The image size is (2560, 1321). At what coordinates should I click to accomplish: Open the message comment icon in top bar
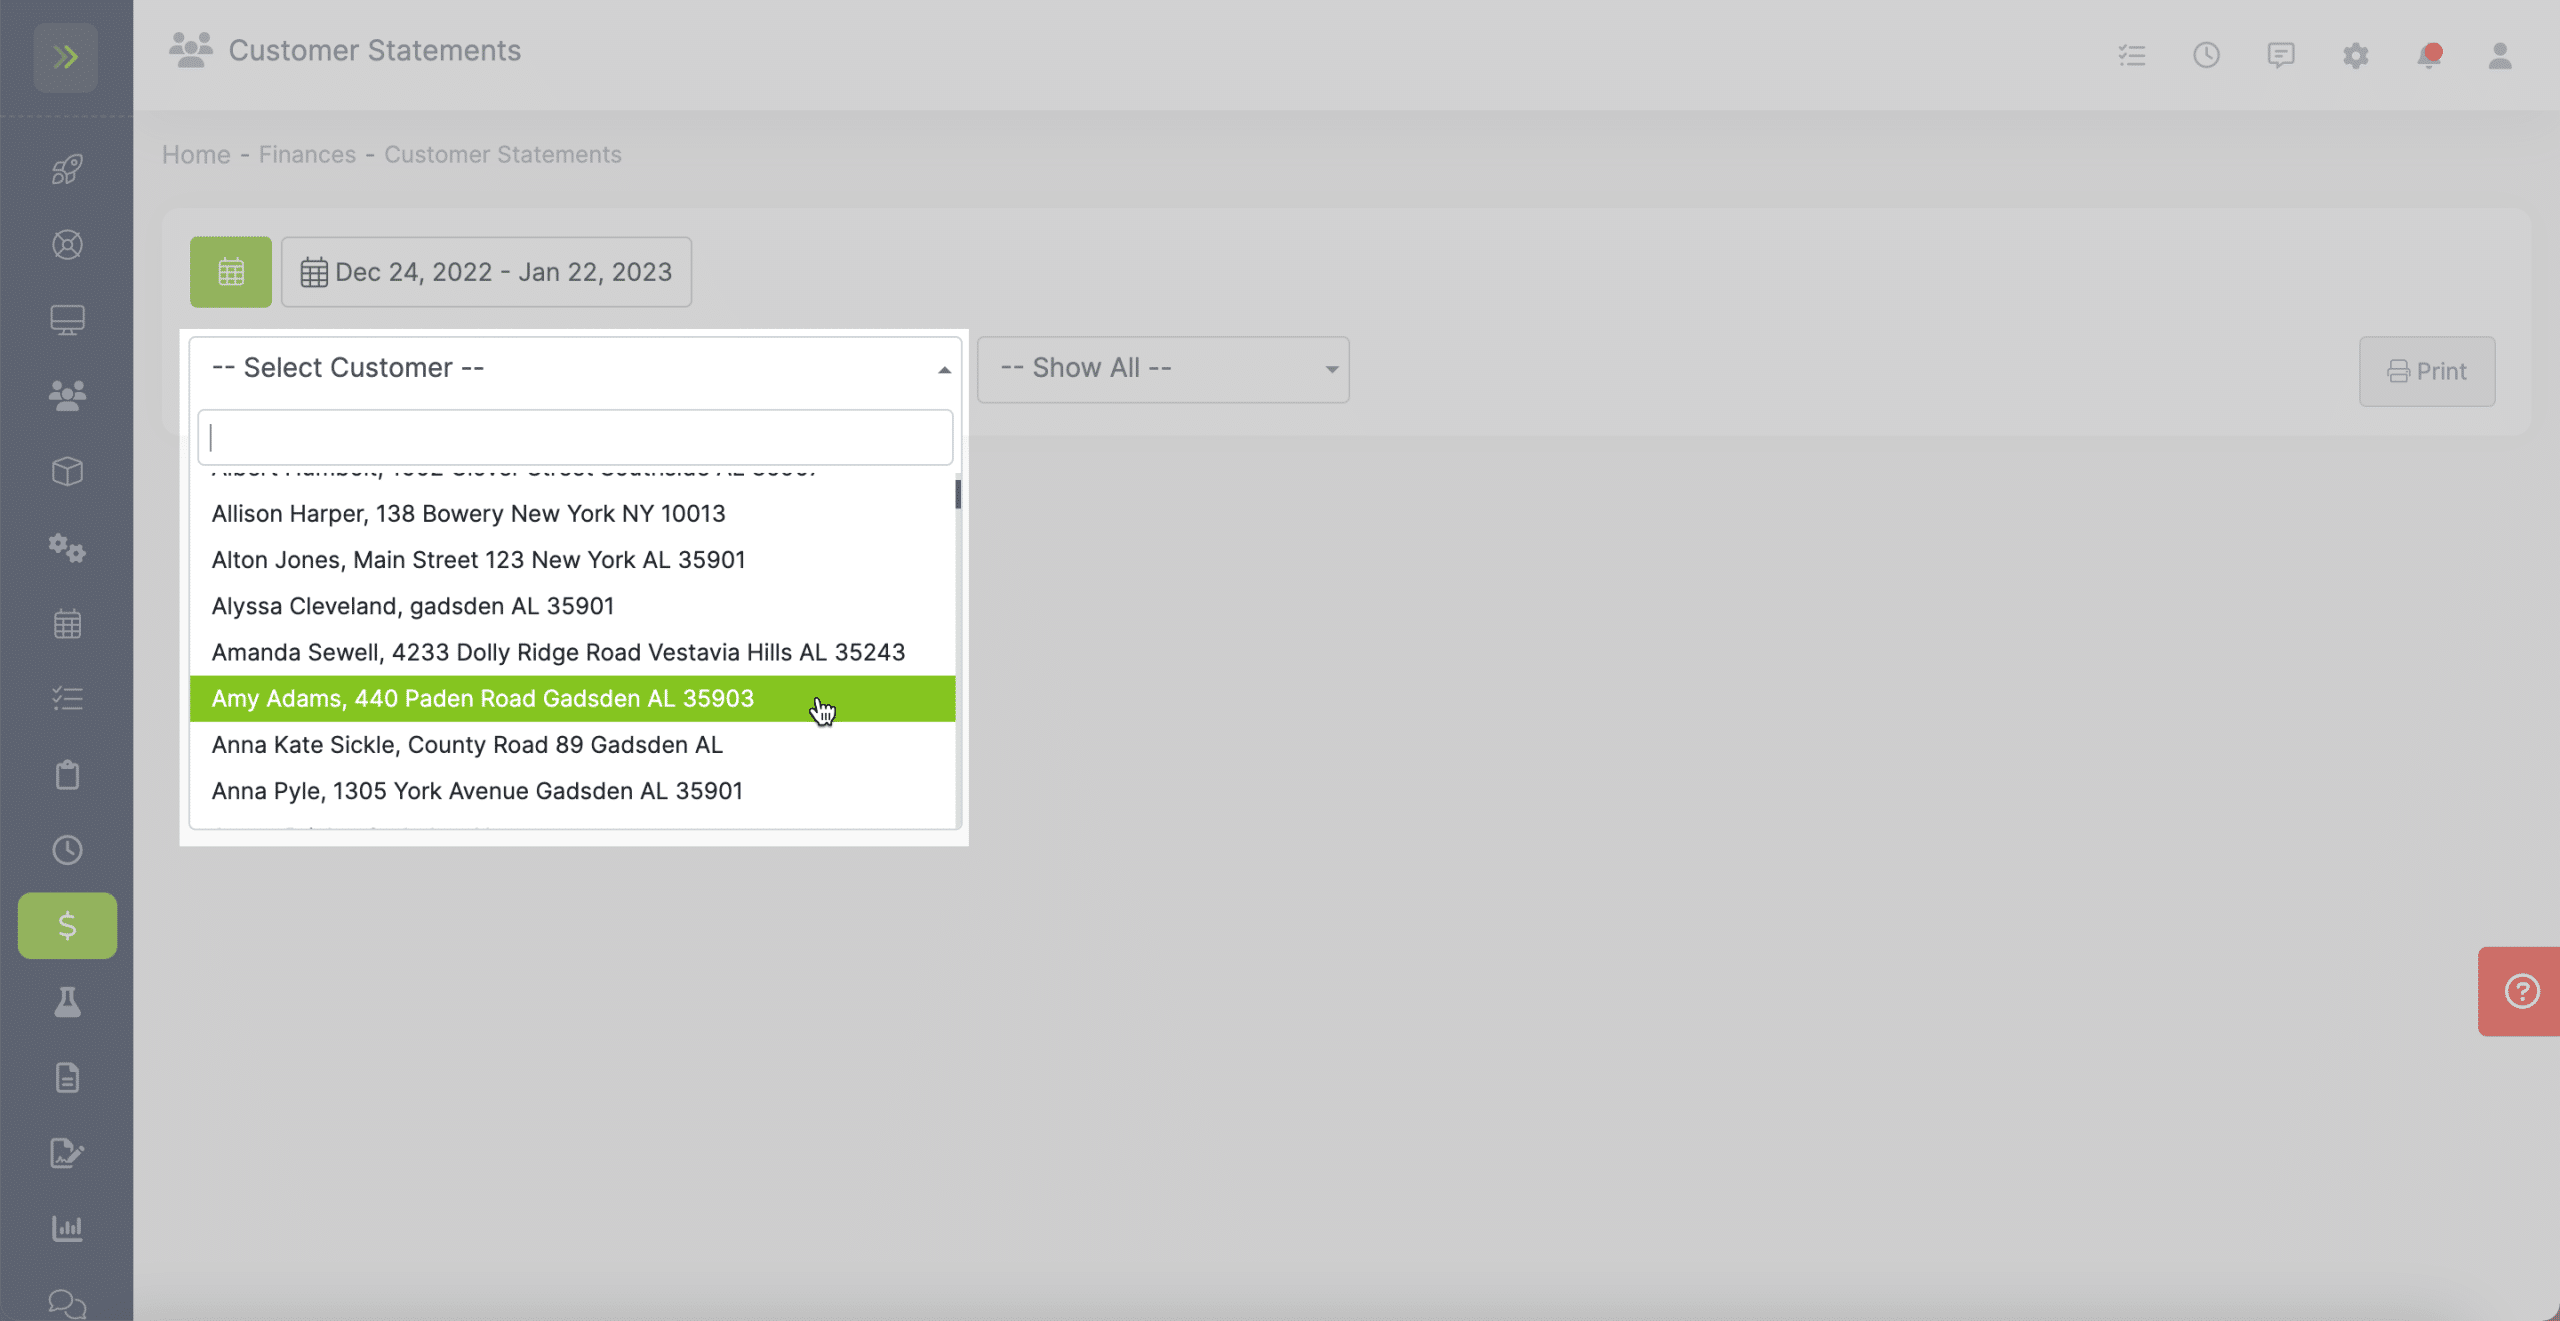coord(2281,55)
